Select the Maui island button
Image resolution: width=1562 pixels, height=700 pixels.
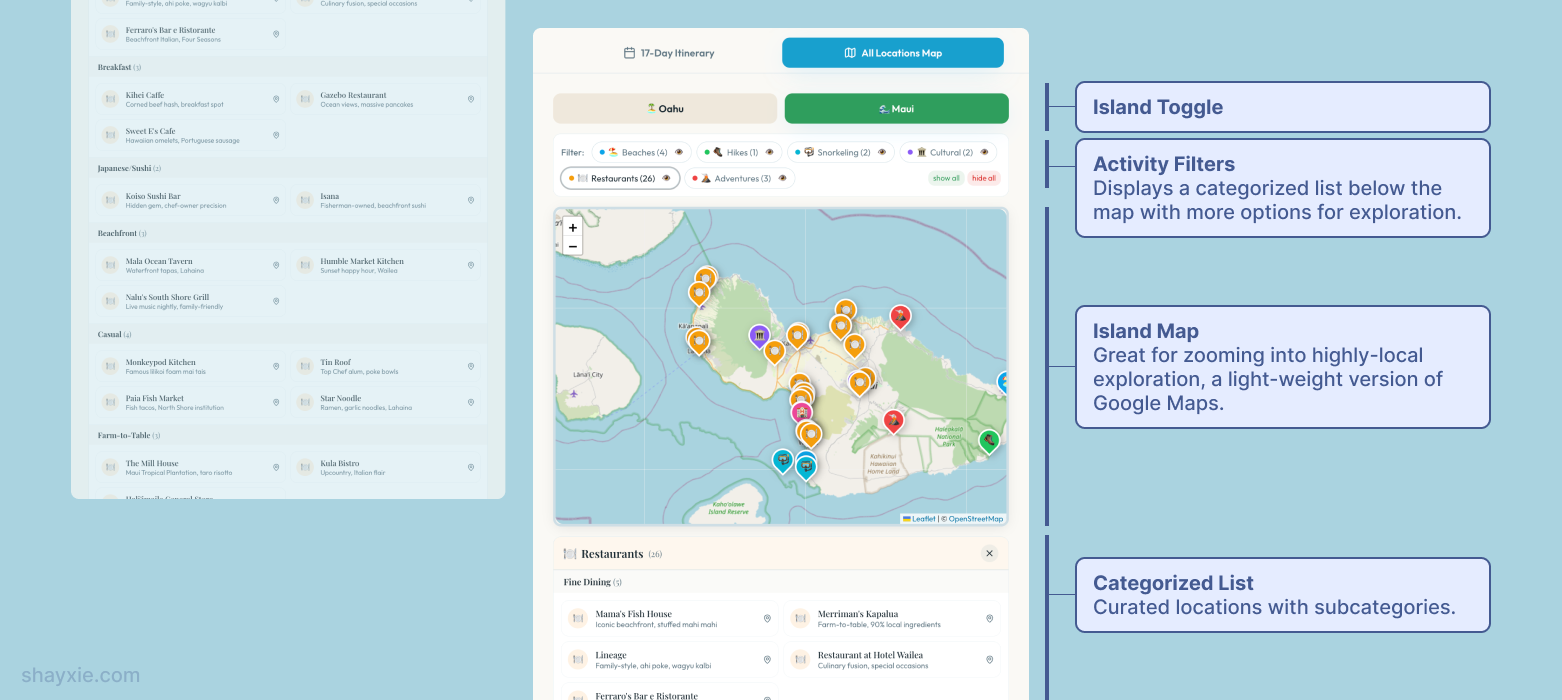coord(897,108)
